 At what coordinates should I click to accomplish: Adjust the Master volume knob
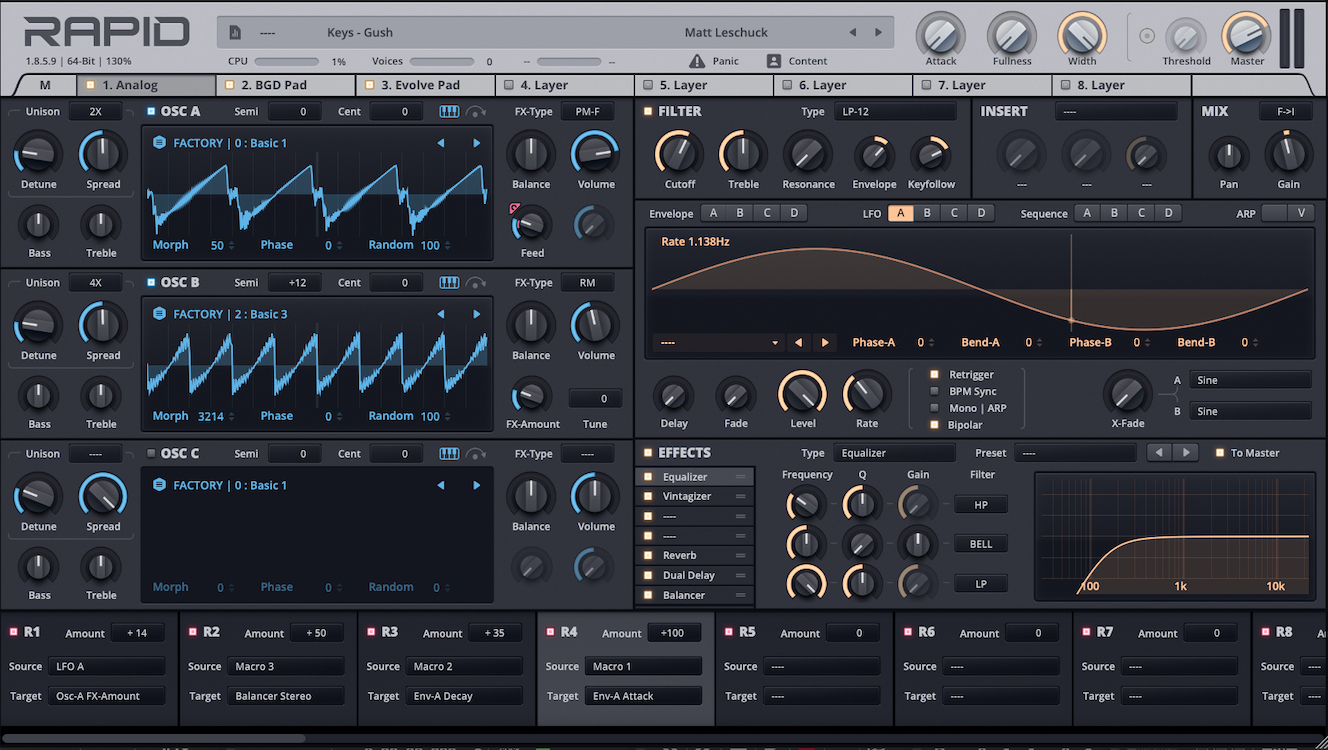click(x=1246, y=36)
